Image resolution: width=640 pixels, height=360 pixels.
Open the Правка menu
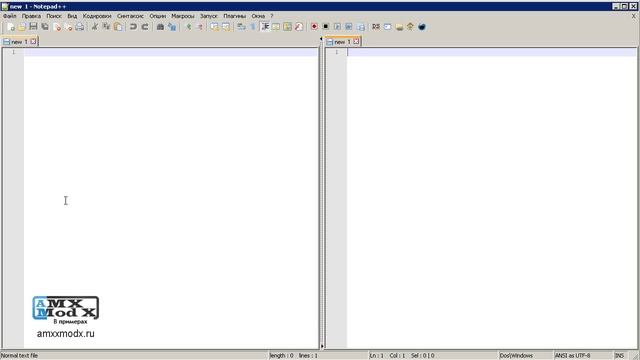[x=31, y=16]
